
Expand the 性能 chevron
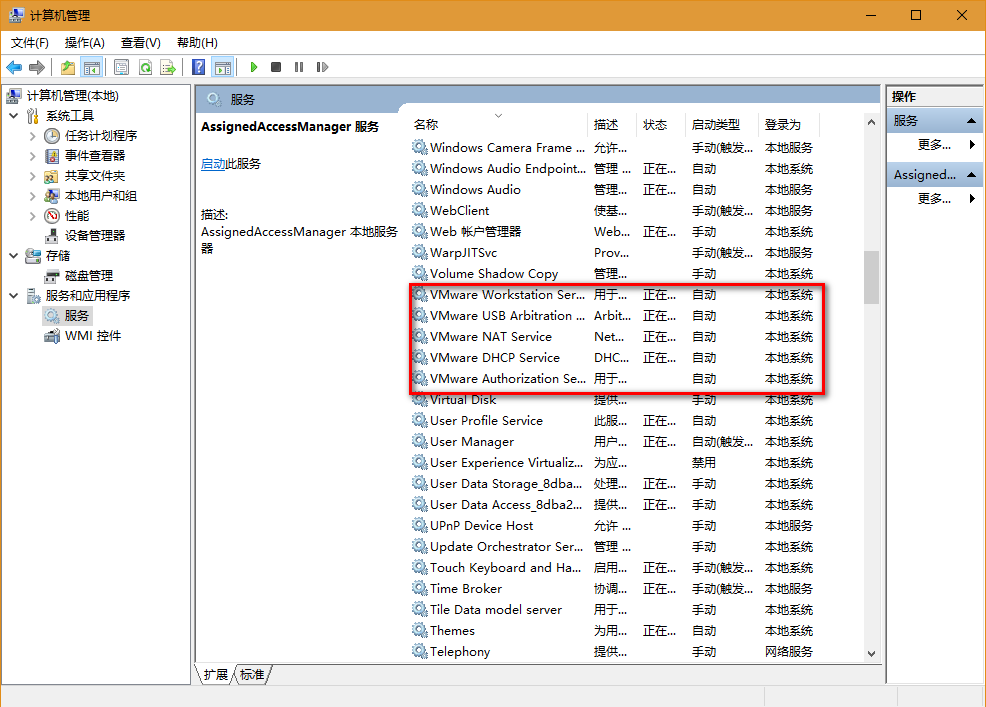tap(32, 216)
